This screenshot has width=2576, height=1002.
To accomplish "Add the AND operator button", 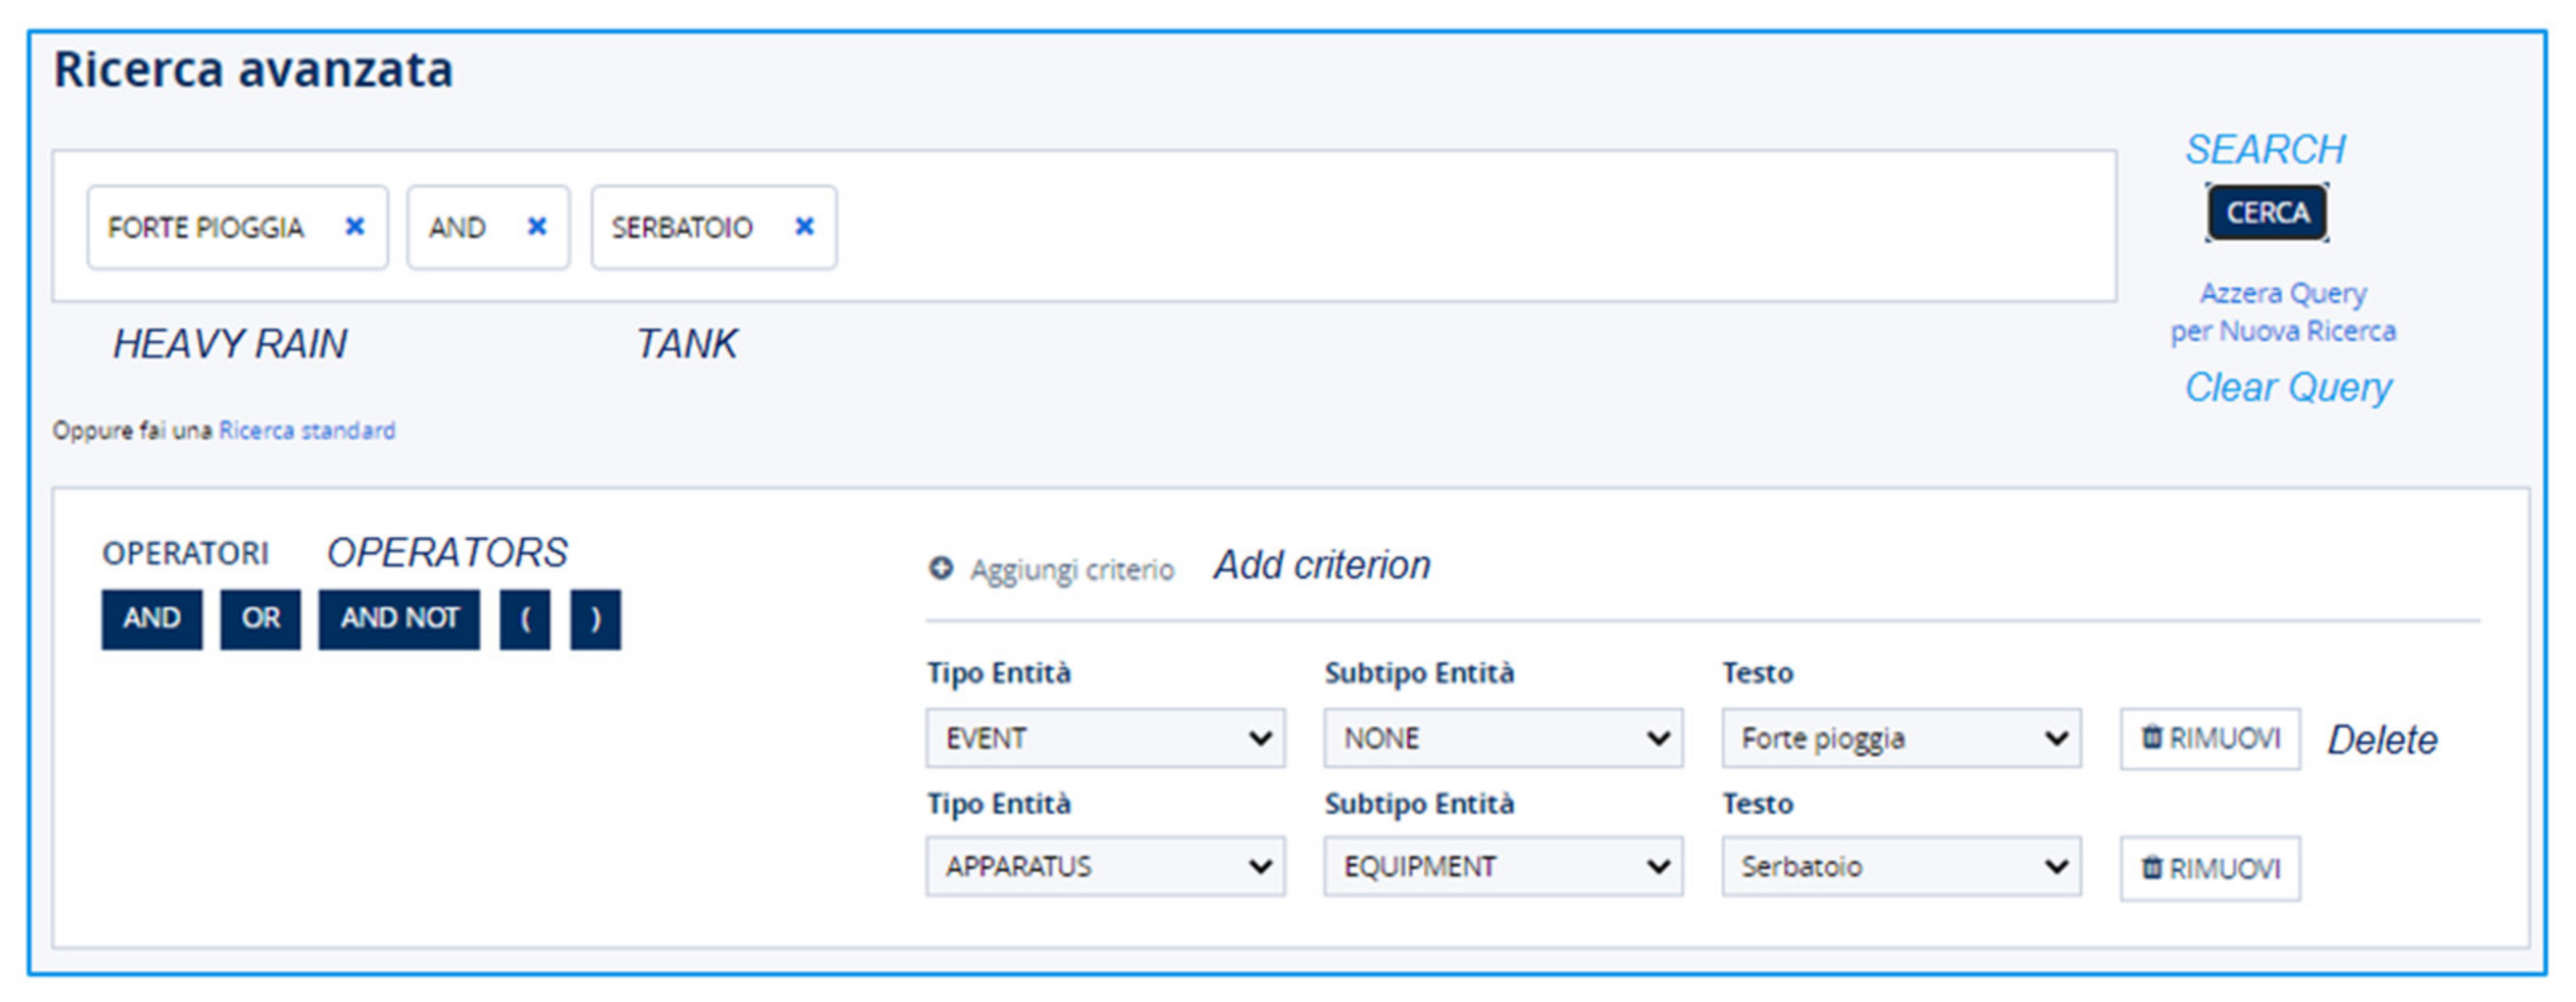I will pyautogui.click(x=152, y=619).
